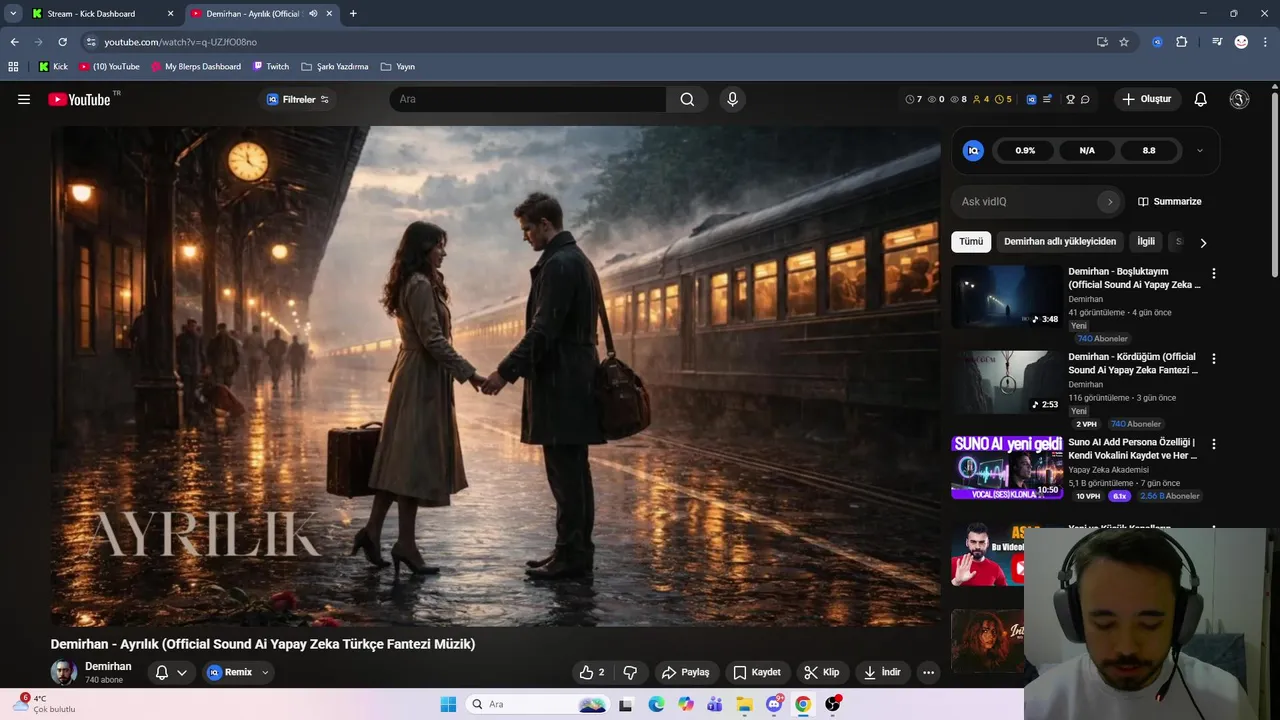Open site information icon in address bar
The height and width of the screenshot is (720, 1280).
point(90,42)
